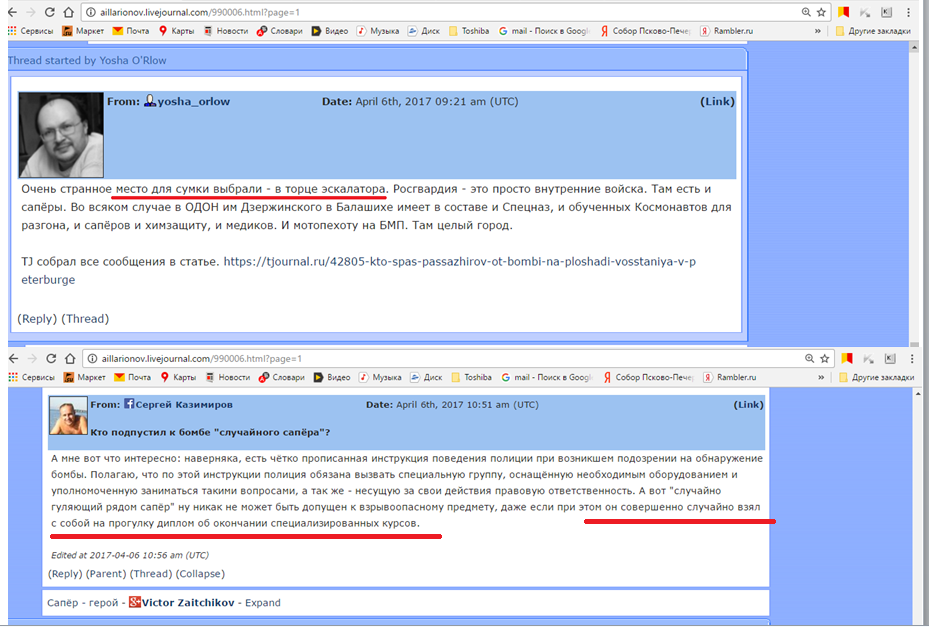Open Другие закладки folder in the lower browser
Viewport: 929px width, 627px height.
click(x=876, y=378)
